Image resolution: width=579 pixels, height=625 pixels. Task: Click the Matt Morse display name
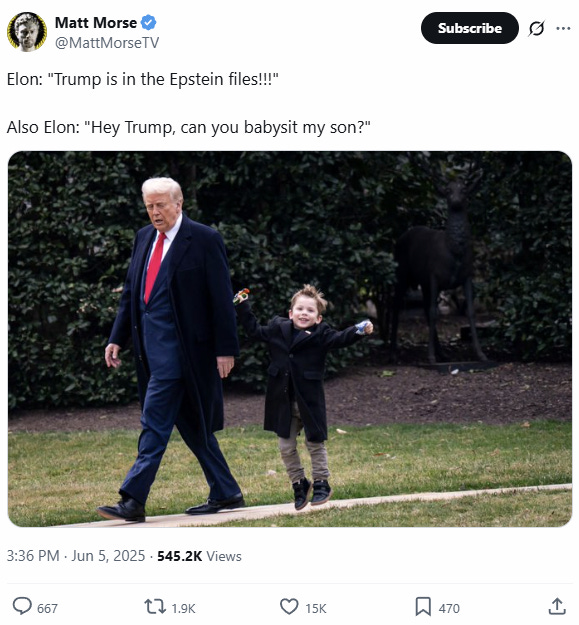(96, 23)
